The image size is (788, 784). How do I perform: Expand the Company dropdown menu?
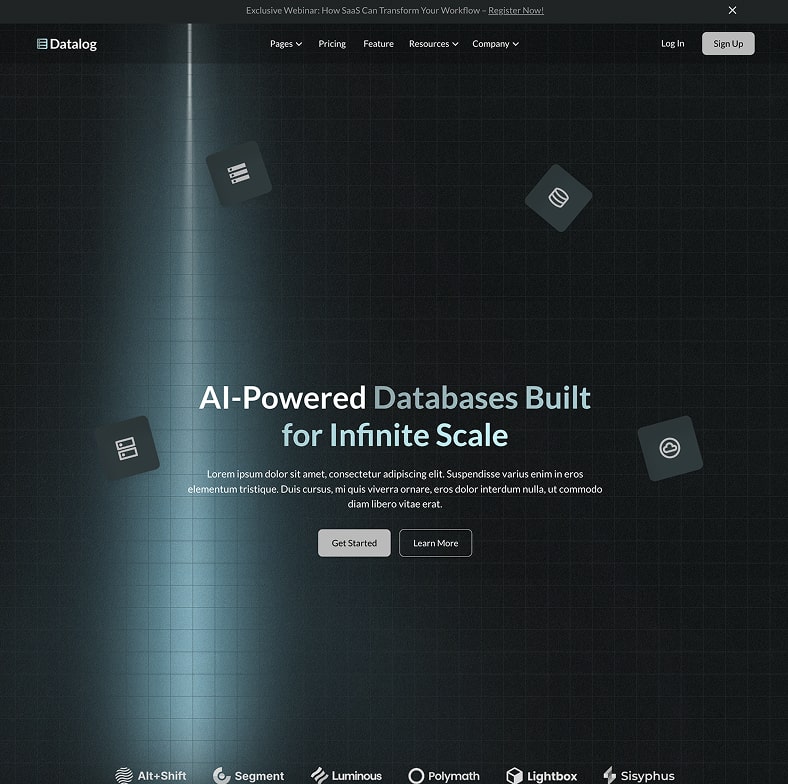[x=496, y=44]
